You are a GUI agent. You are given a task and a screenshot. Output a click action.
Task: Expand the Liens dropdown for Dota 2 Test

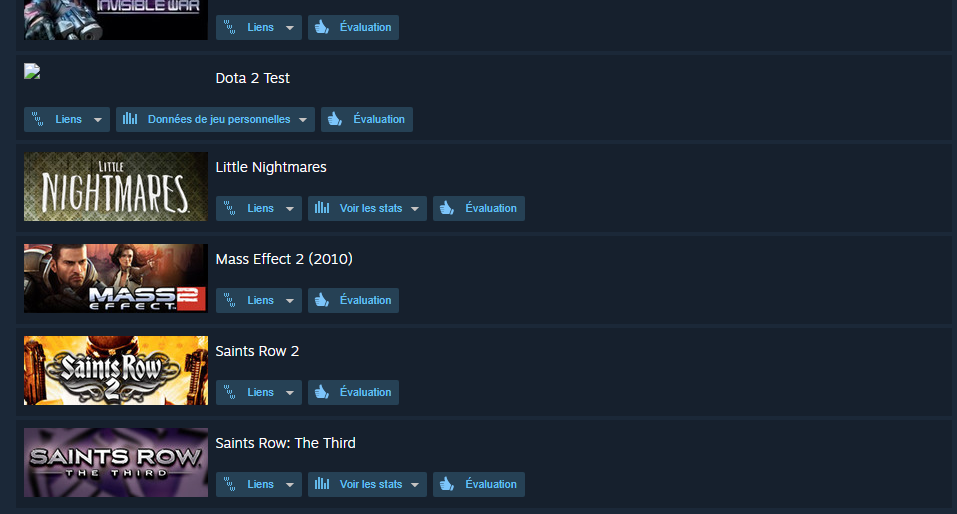(x=98, y=120)
